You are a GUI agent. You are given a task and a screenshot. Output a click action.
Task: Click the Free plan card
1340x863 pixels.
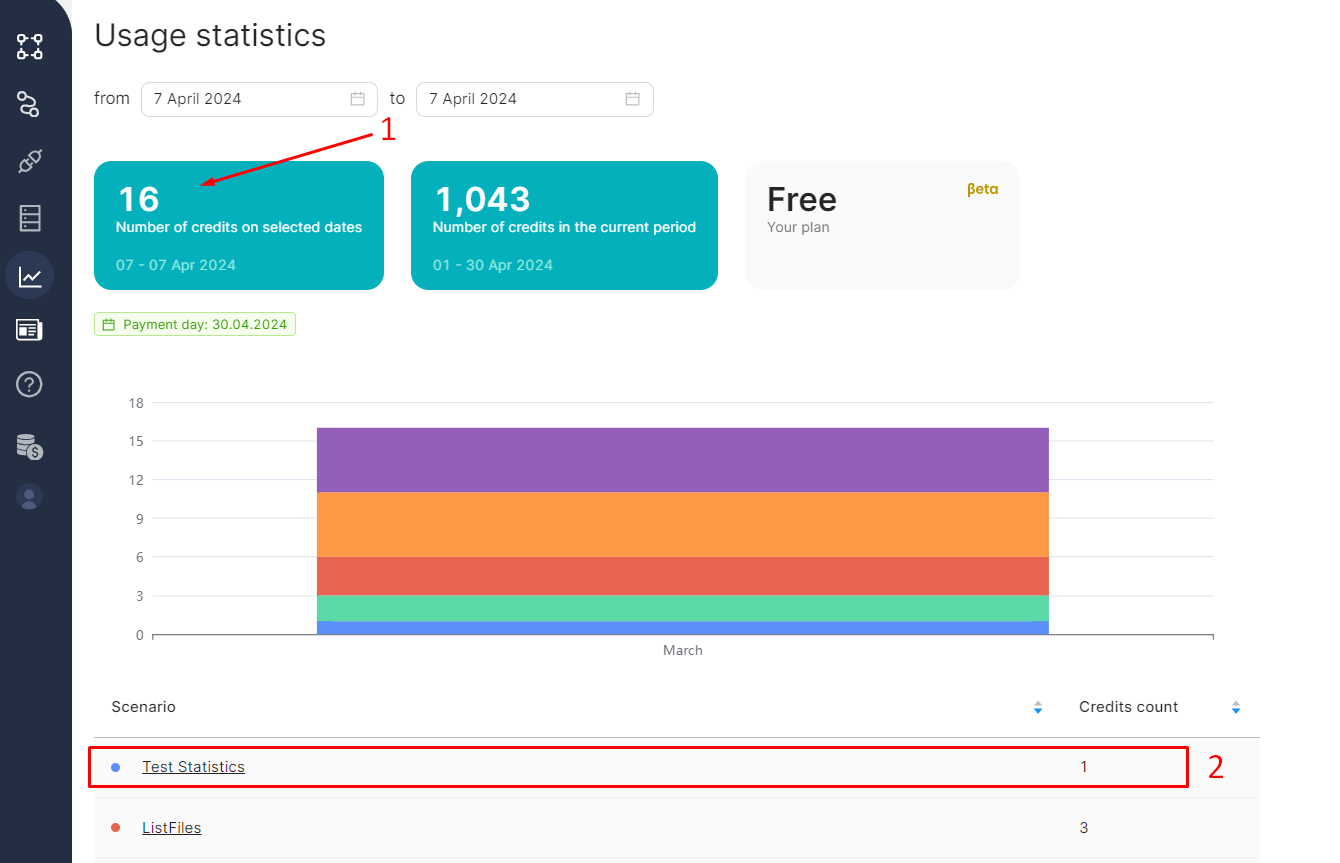click(x=881, y=225)
